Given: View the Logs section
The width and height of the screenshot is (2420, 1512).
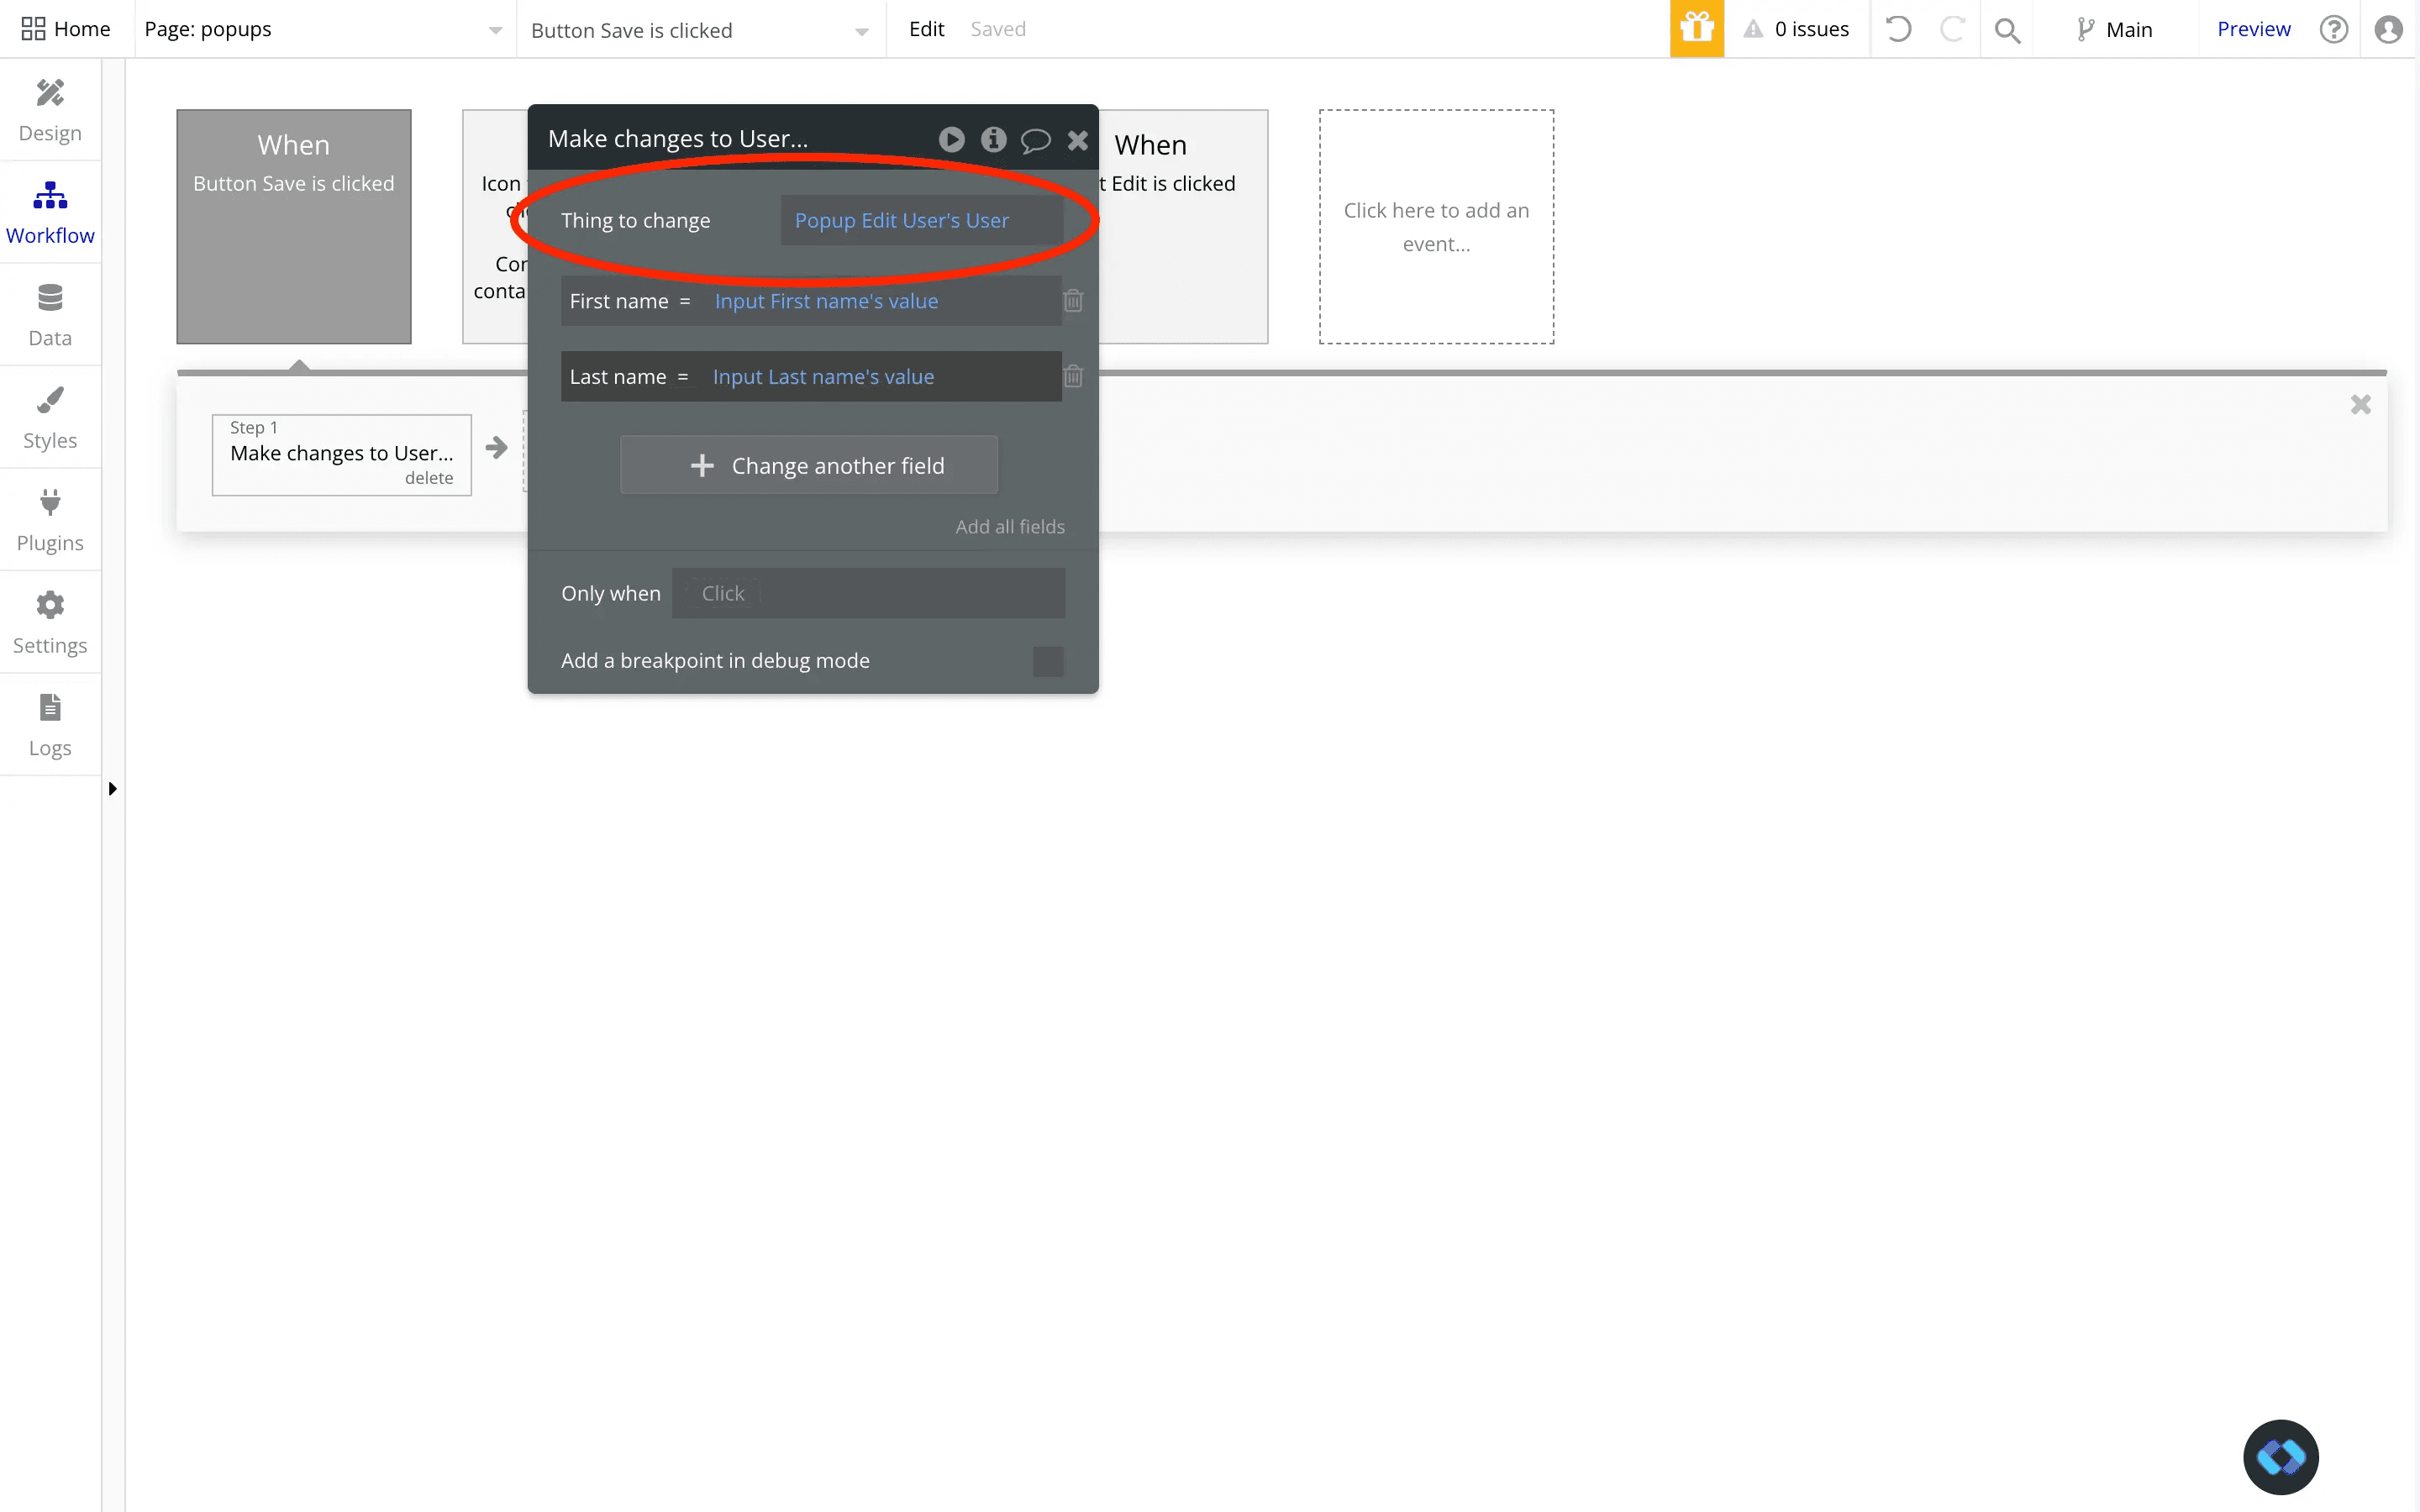Looking at the screenshot, I should (50, 724).
